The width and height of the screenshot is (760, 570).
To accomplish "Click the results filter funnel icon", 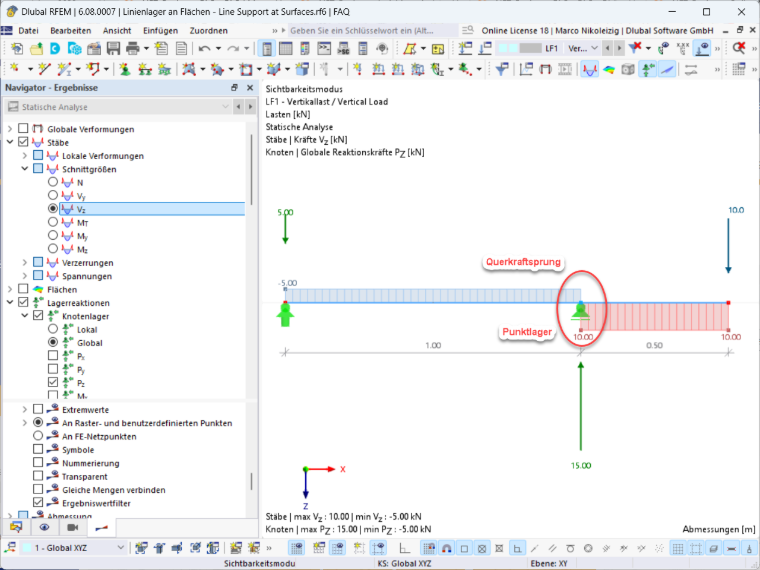I will tap(502, 70).
